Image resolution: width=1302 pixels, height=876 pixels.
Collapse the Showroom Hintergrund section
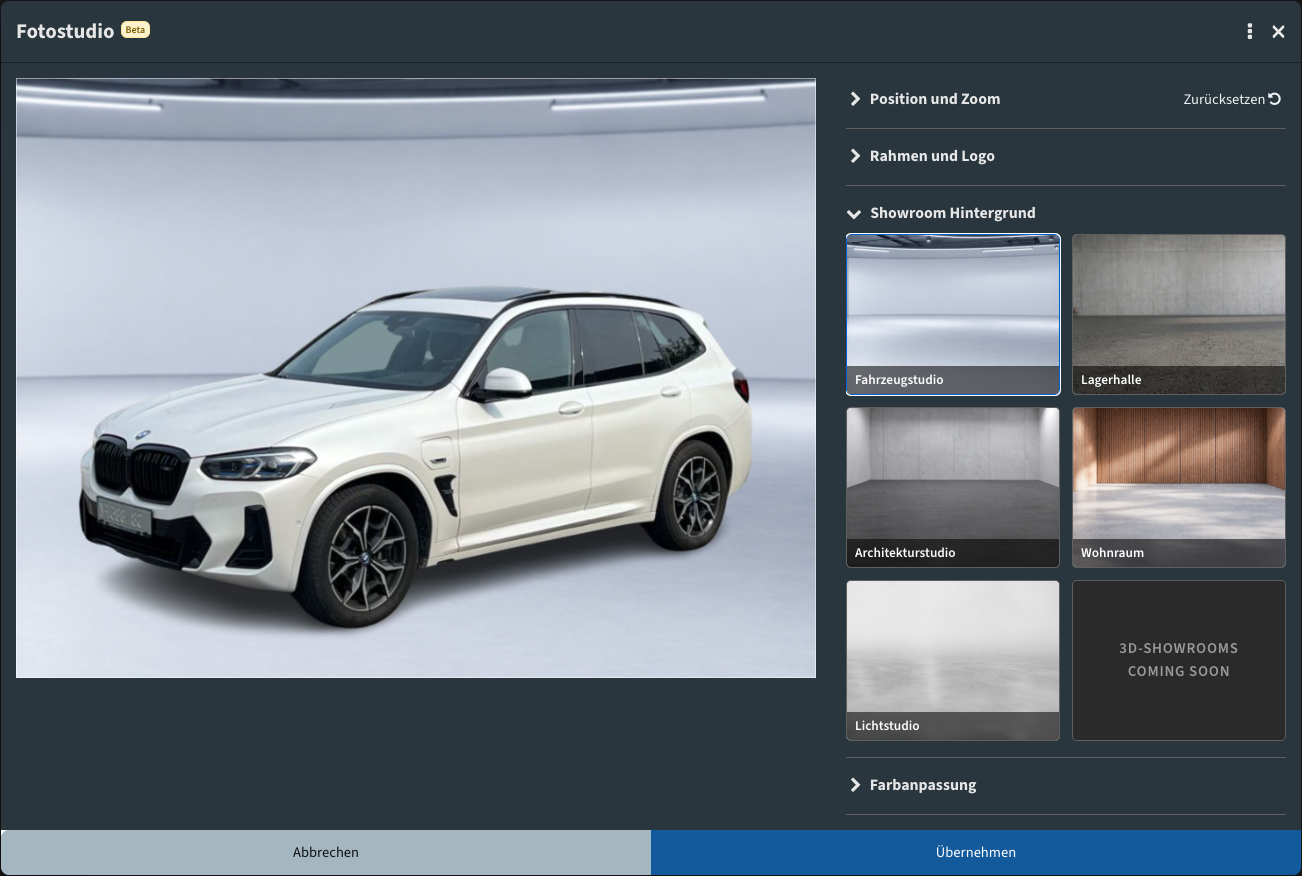pos(941,213)
